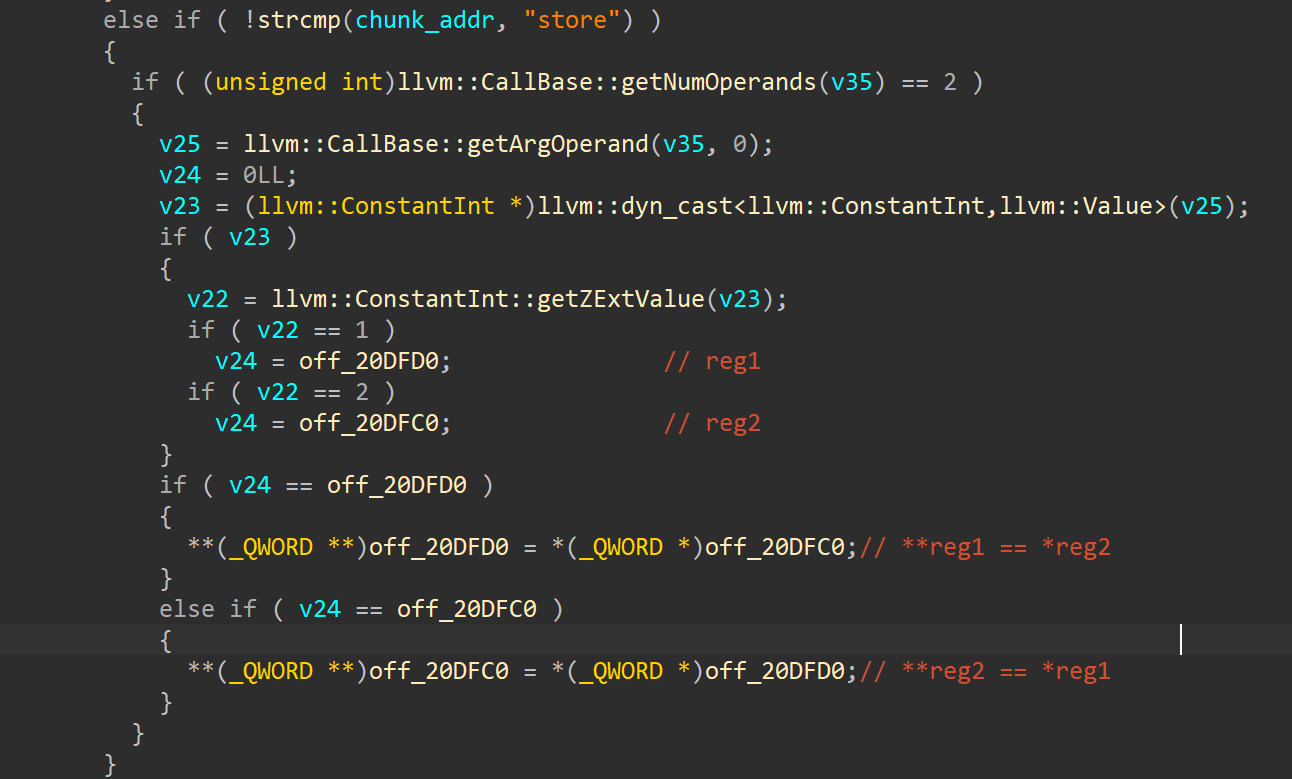This screenshot has width=1292, height=779.
Task: Click v23 in the dyn_cast assignment line
Action: (180, 206)
